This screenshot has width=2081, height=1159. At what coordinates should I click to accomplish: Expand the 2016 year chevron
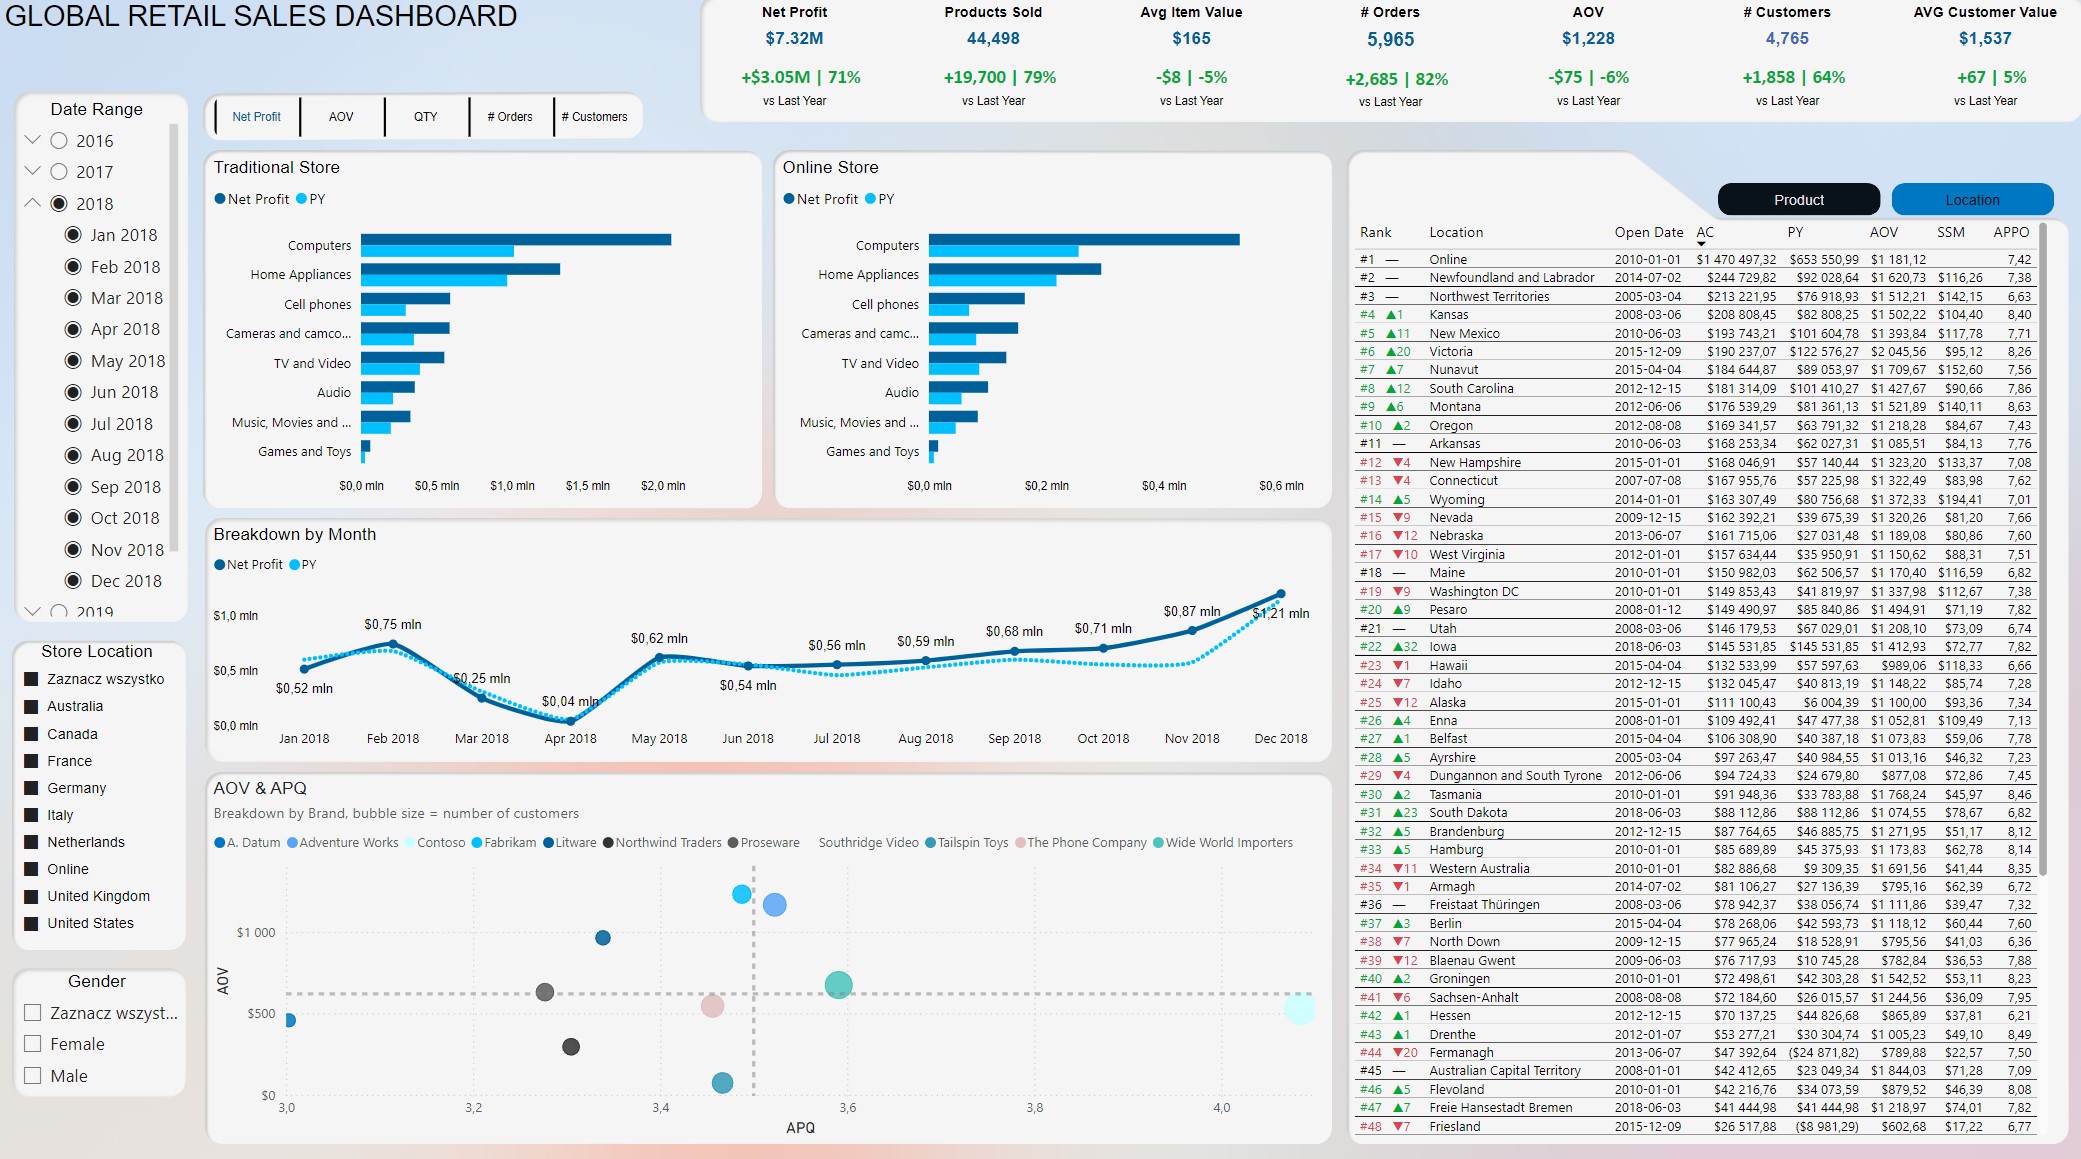[32, 140]
